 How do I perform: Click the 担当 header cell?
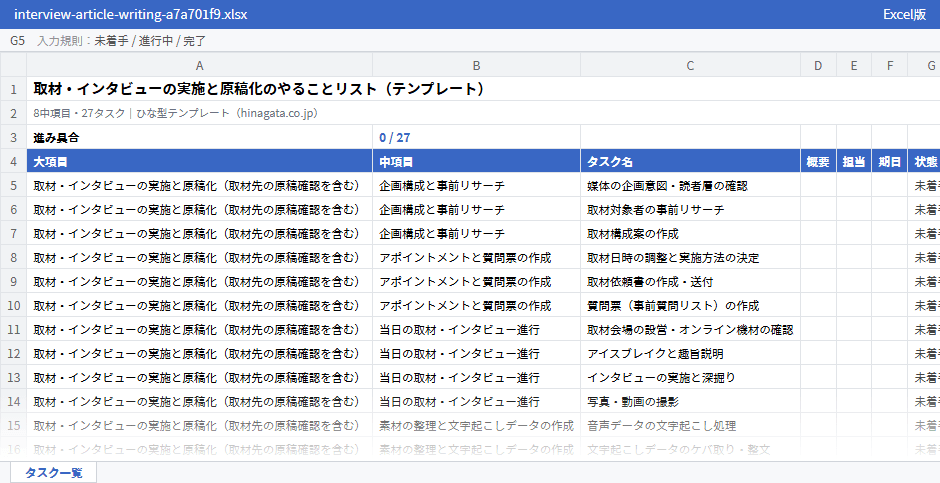coord(854,161)
